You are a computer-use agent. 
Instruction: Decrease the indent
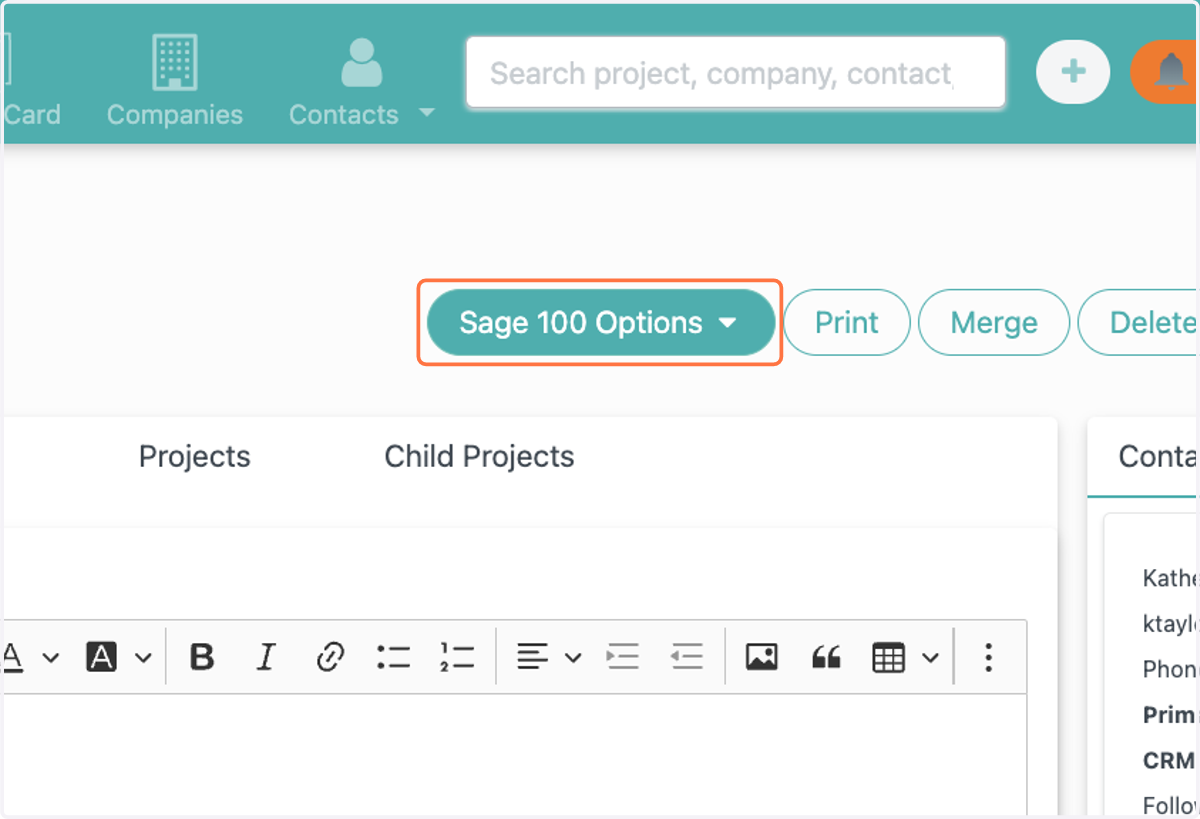pos(687,657)
